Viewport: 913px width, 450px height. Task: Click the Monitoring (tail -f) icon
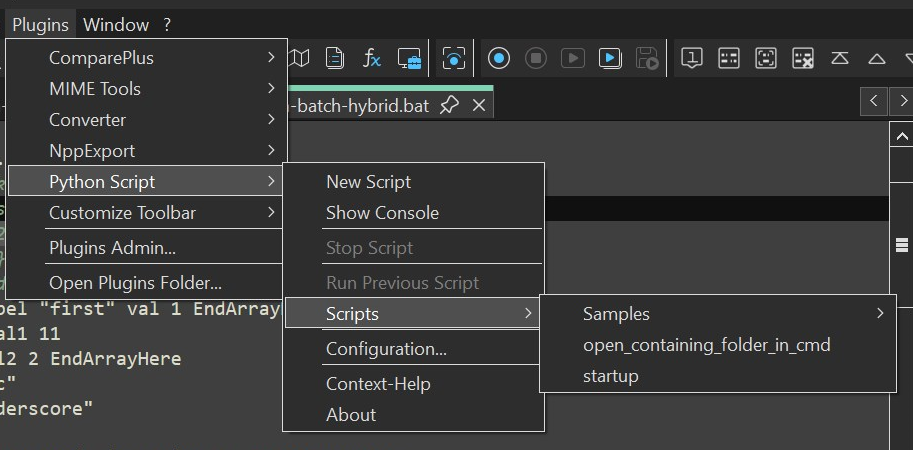point(454,59)
